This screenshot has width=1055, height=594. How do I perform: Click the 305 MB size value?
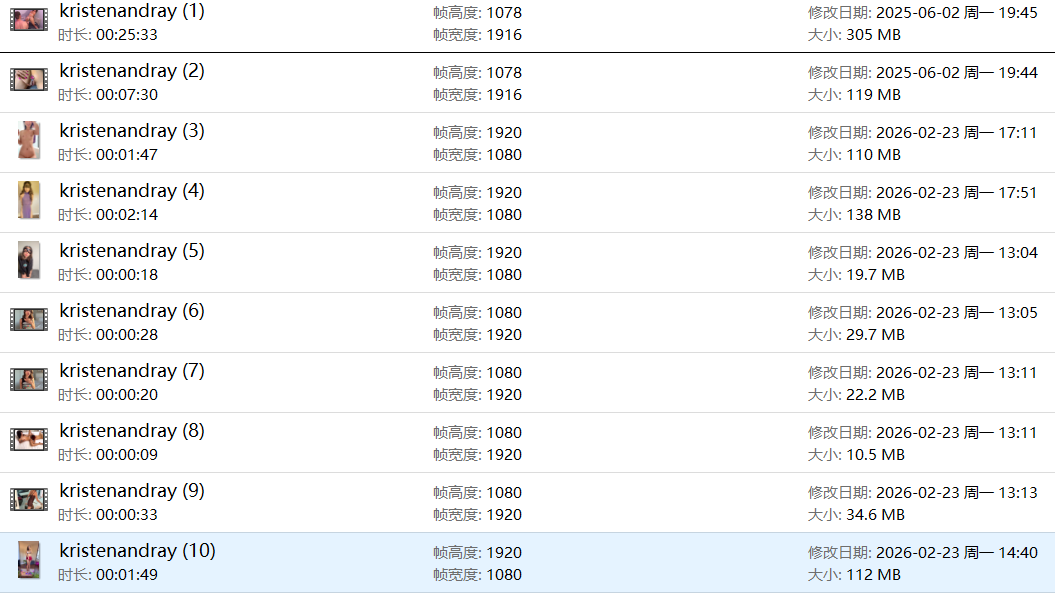click(873, 35)
